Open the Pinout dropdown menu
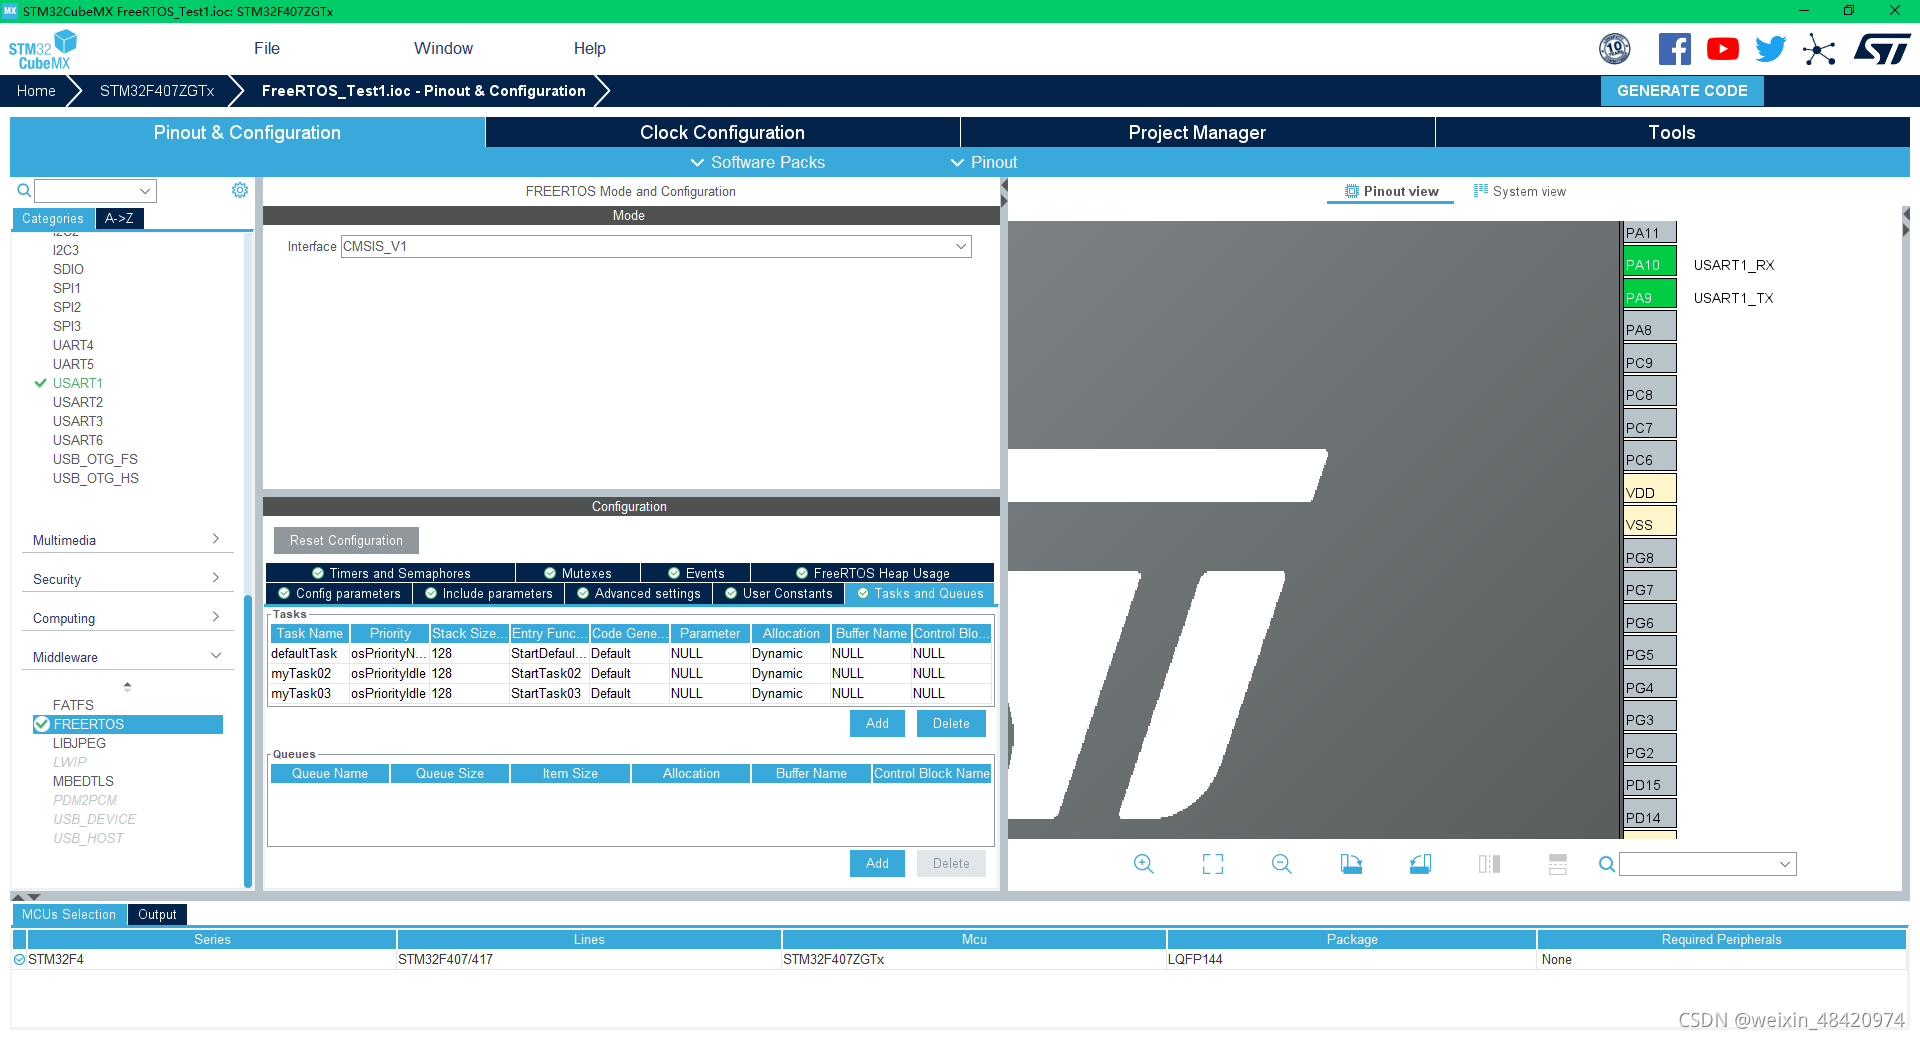The height and width of the screenshot is (1040, 1920). pos(983,162)
